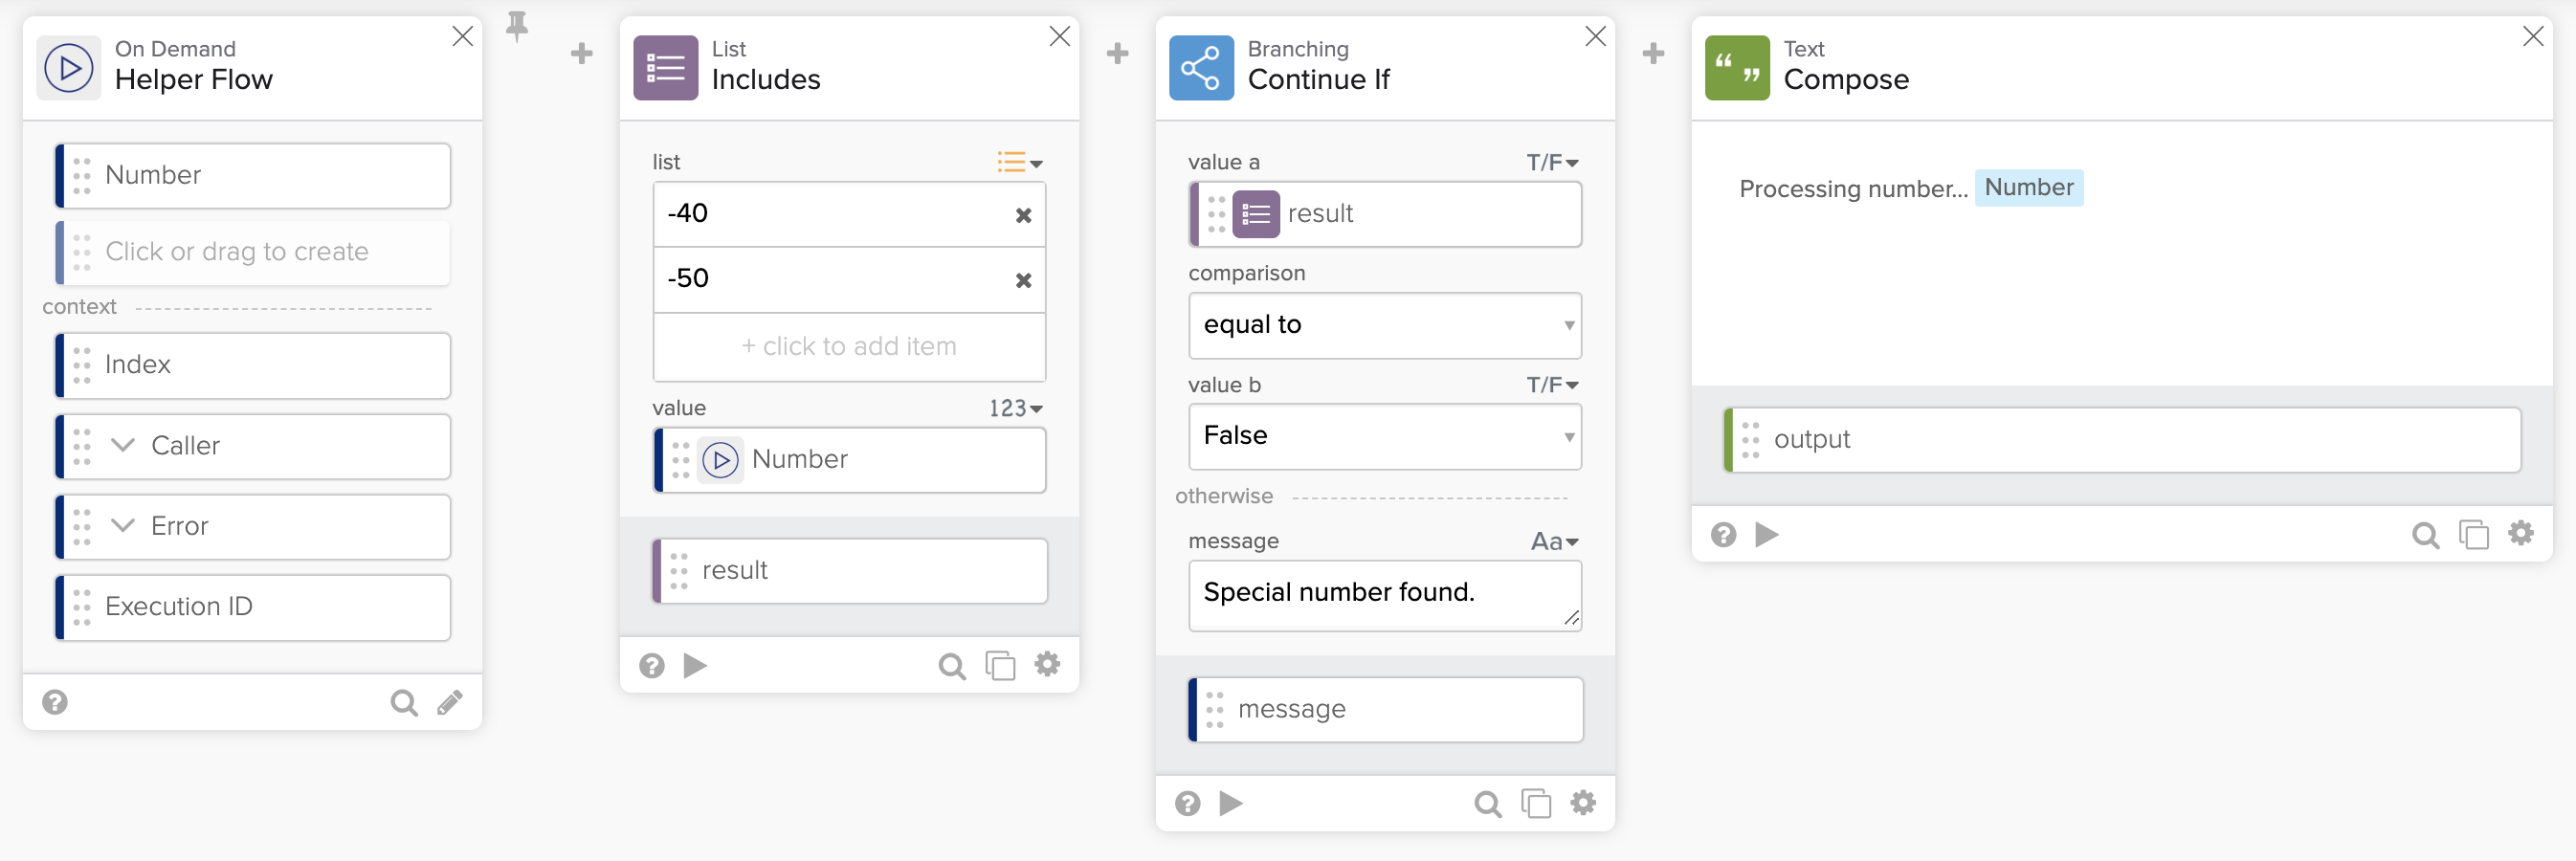Edit Helper Flow with the pencil icon

pos(450,703)
